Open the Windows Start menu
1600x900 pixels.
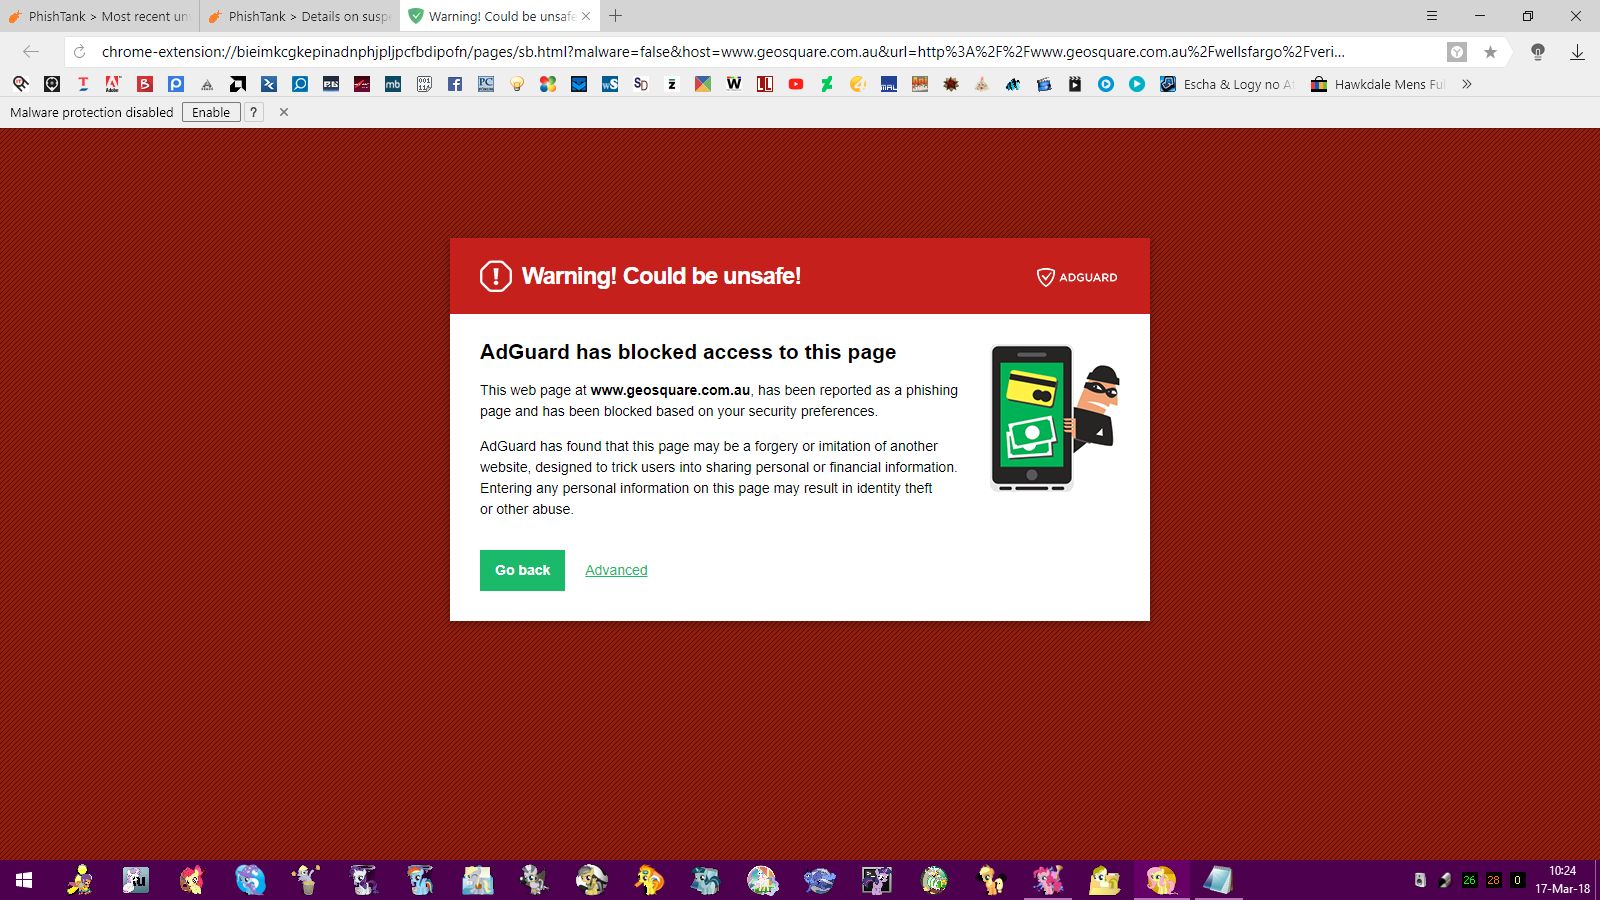pyautogui.click(x=24, y=880)
